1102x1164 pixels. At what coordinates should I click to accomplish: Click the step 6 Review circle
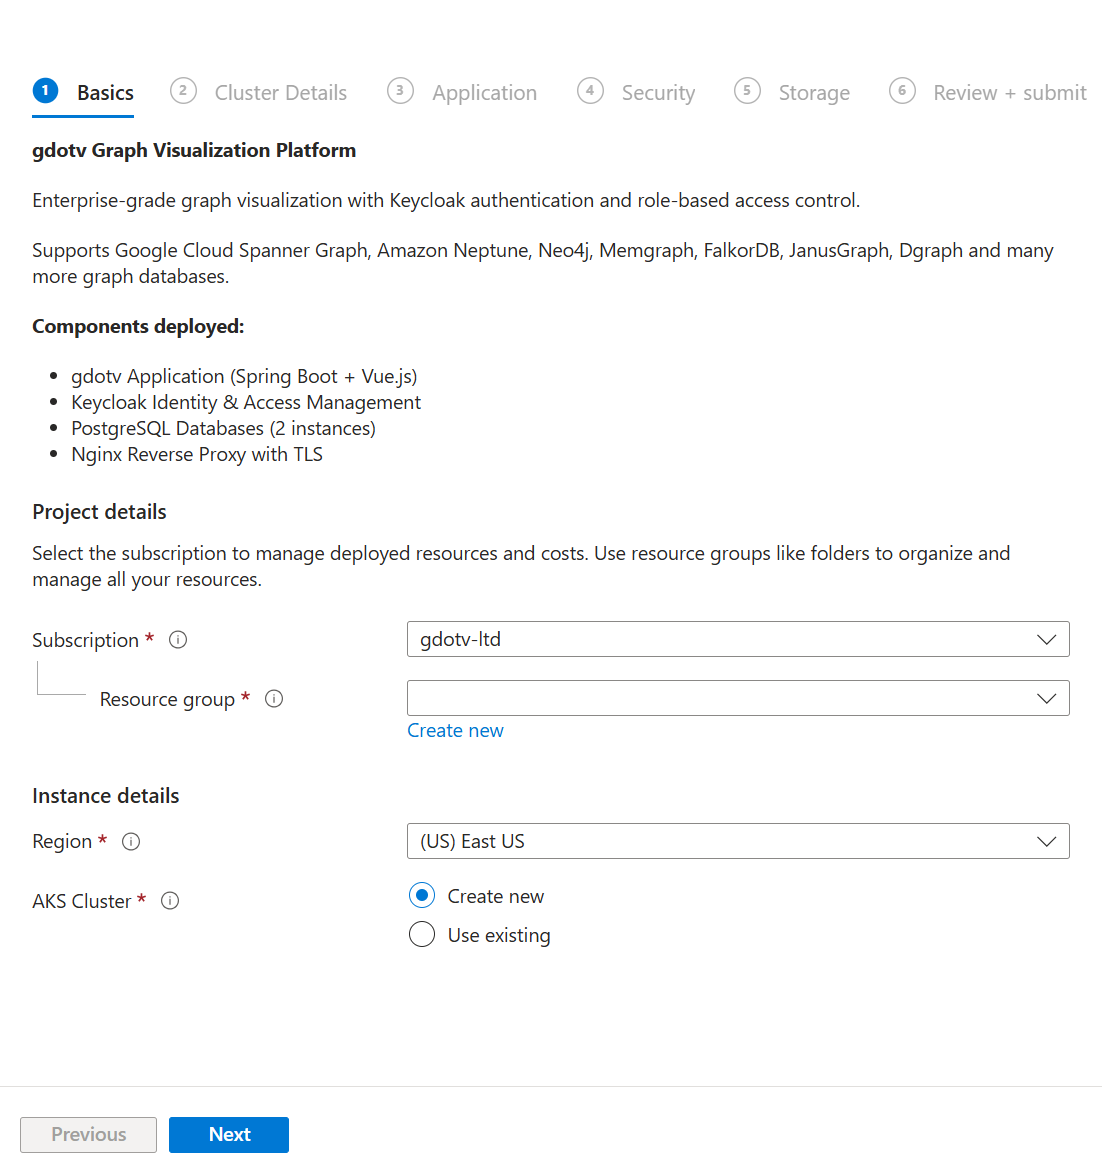[902, 90]
